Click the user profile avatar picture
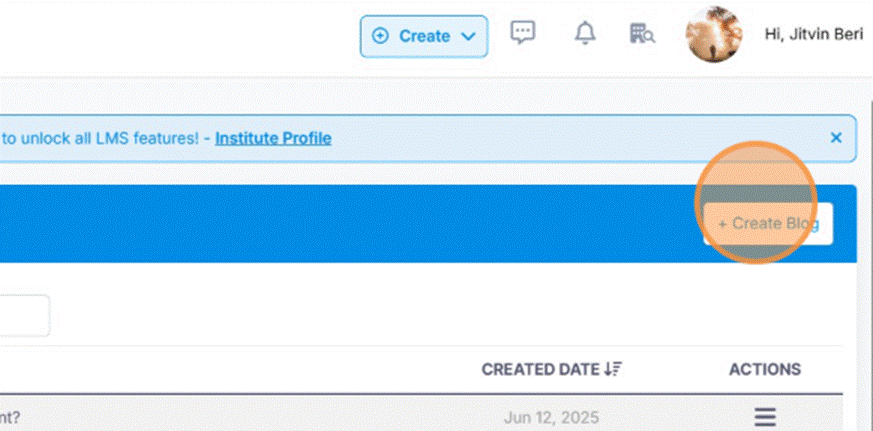Viewport: 873px width, 431px height. pos(713,34)
